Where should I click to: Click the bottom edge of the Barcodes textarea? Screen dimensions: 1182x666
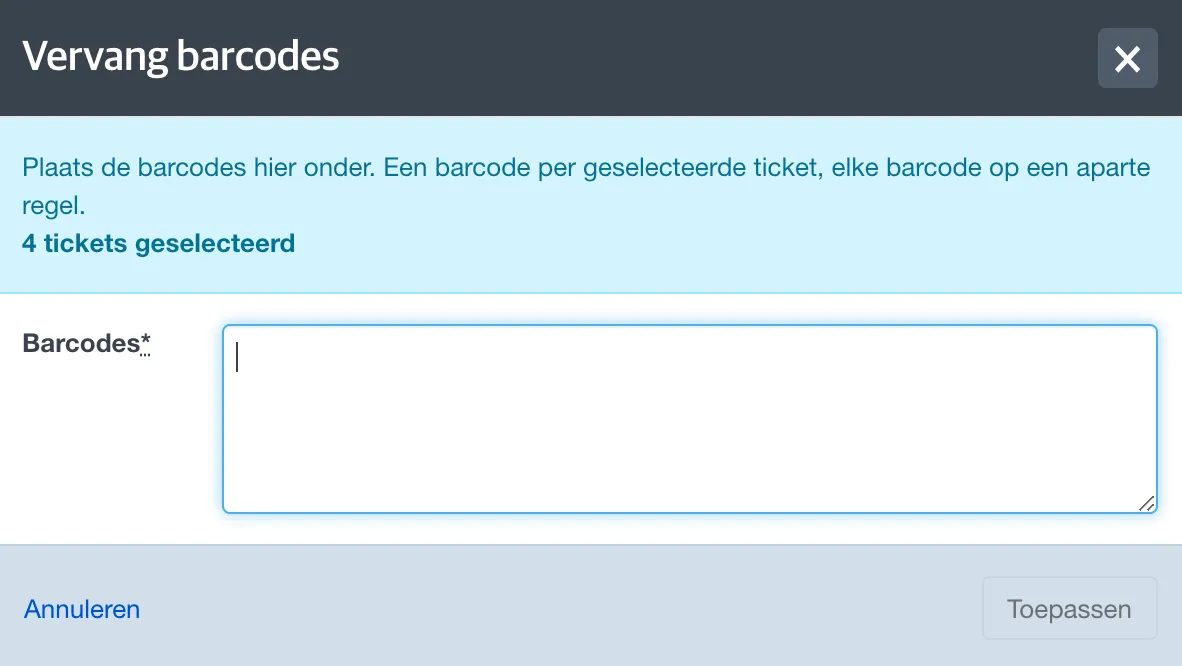[x=690, y=513]
